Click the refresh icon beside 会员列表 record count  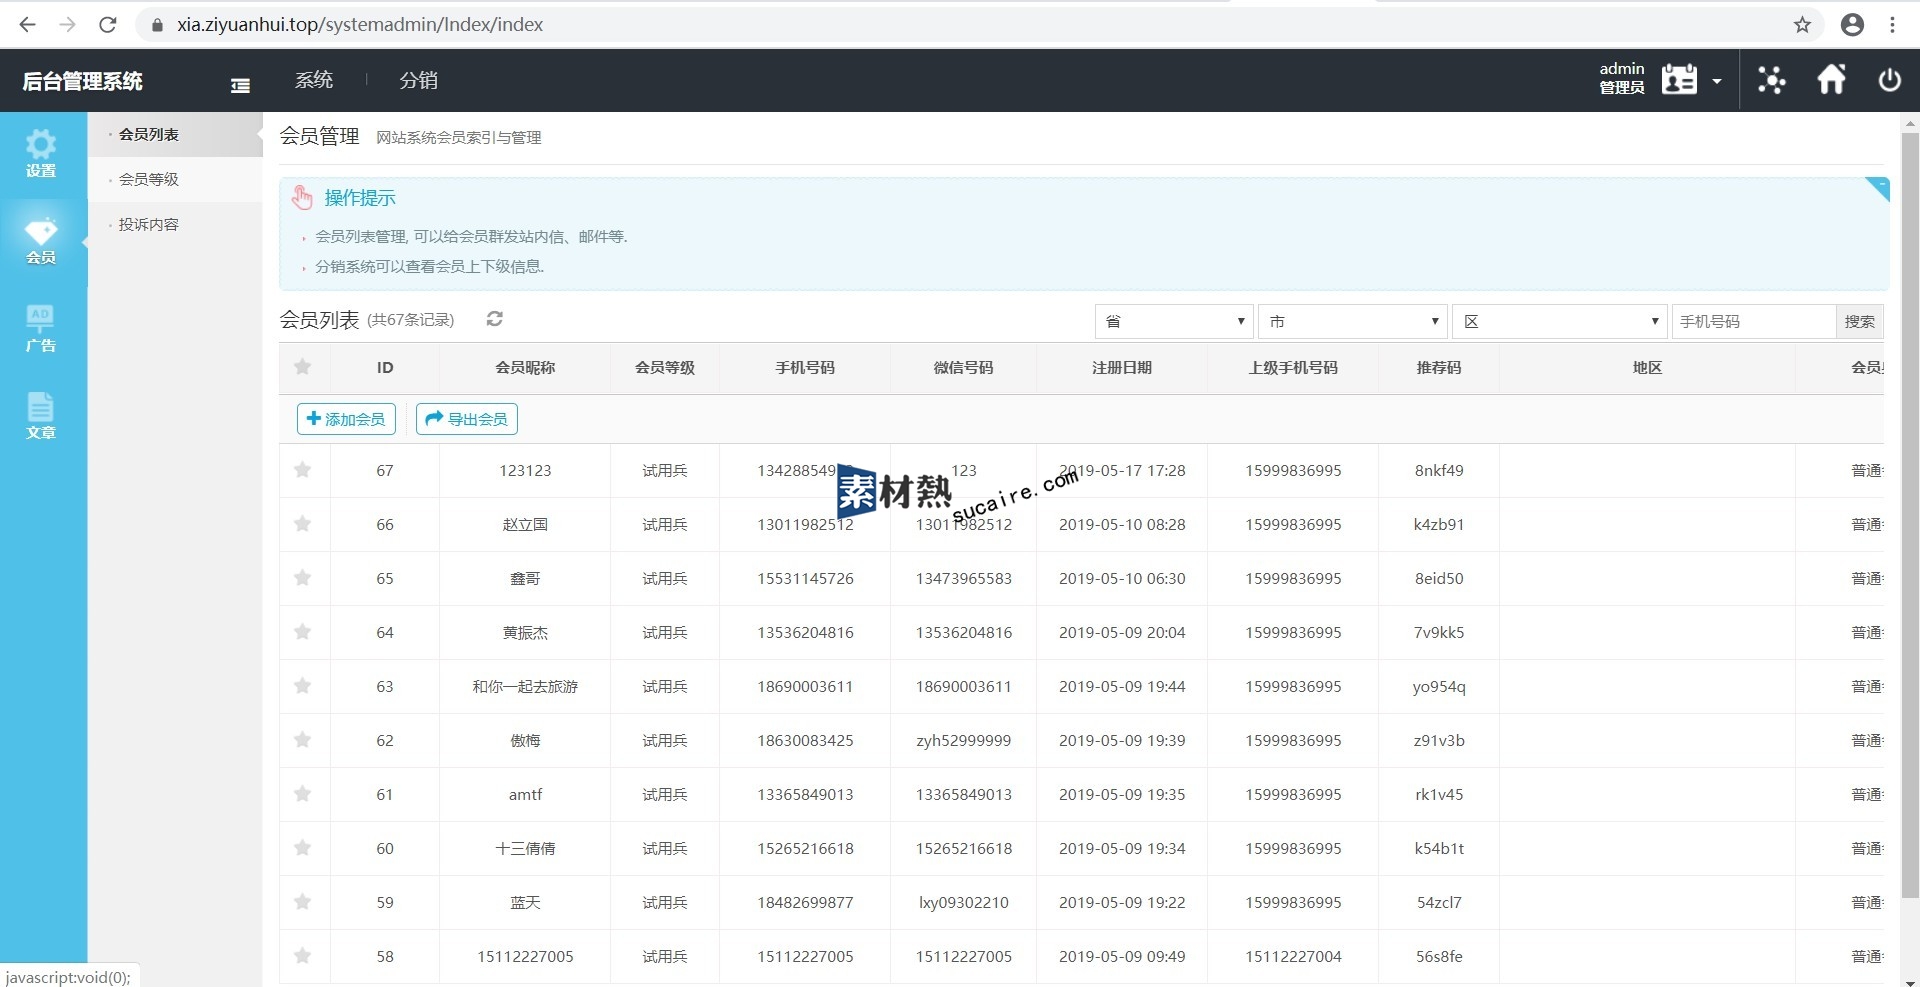click(494, 319)
